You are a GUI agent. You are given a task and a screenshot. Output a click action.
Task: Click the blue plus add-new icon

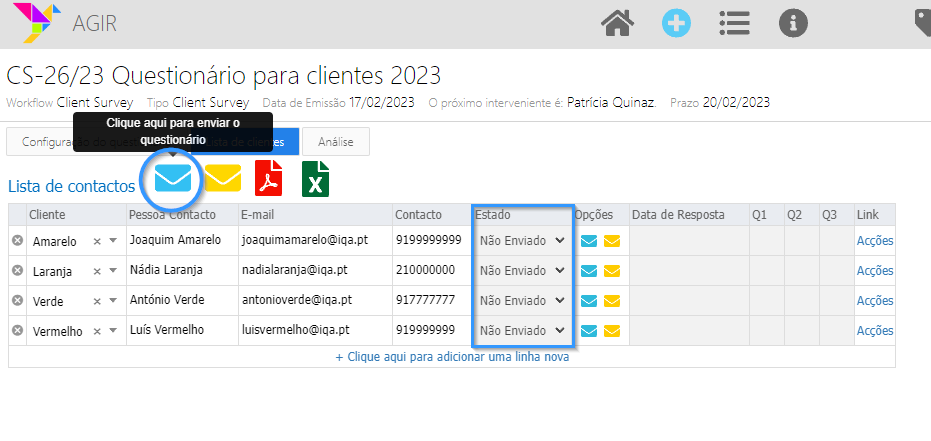[x=676, y=24]
